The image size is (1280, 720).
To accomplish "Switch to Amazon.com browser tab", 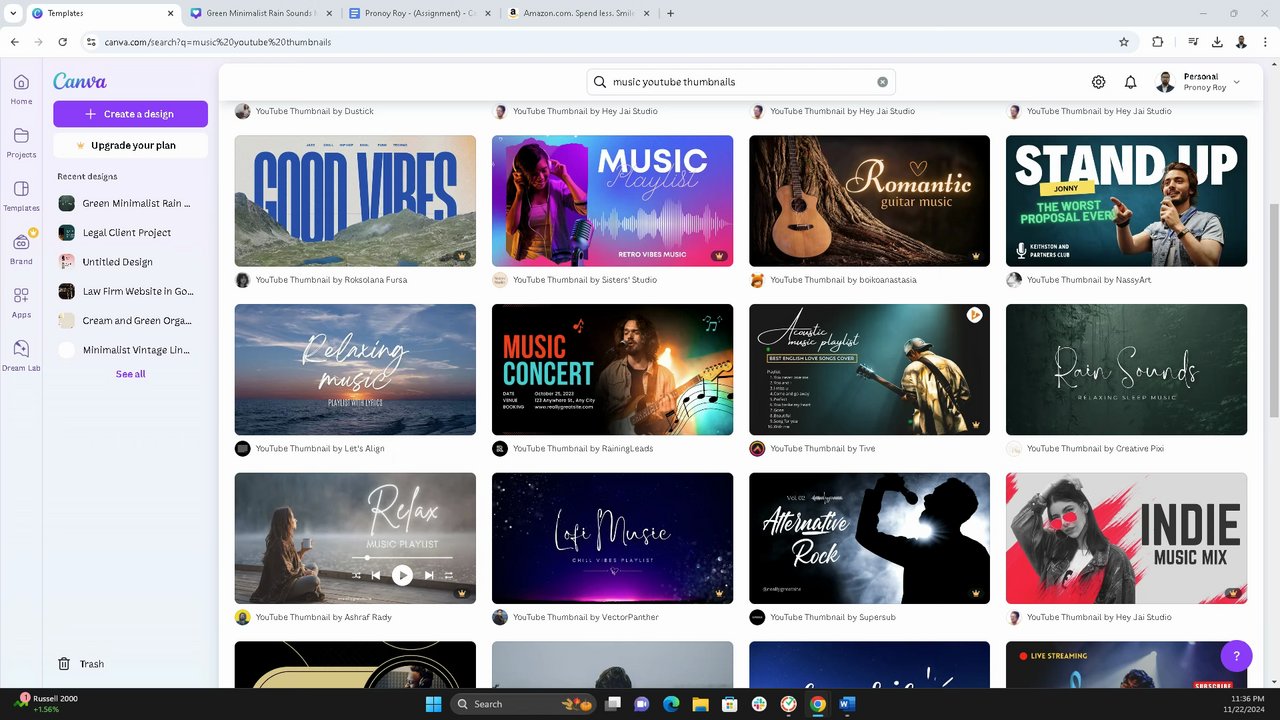I will (x=578, y=14).
